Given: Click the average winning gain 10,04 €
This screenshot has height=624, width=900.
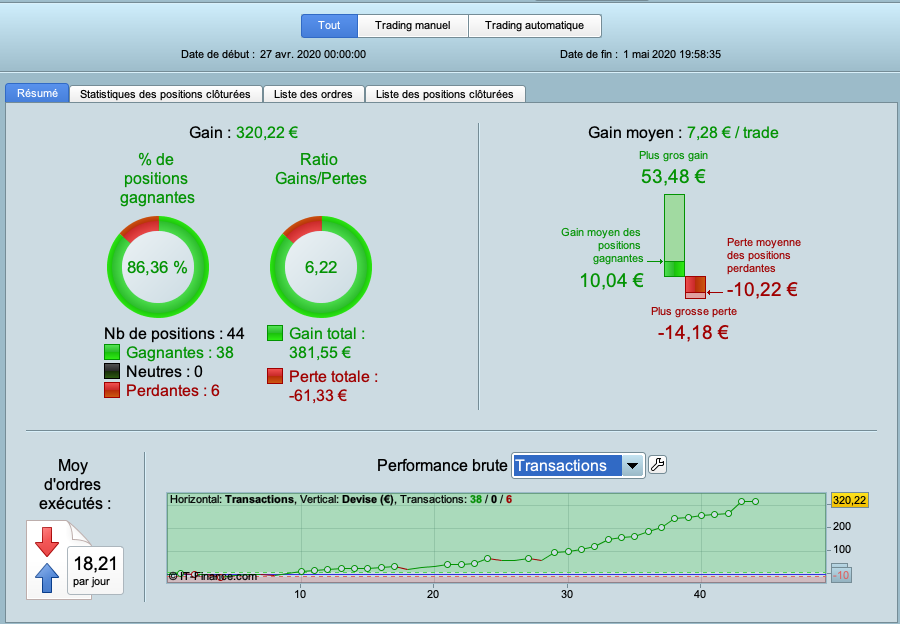Looking at the screenshot, I should (611, 280).
